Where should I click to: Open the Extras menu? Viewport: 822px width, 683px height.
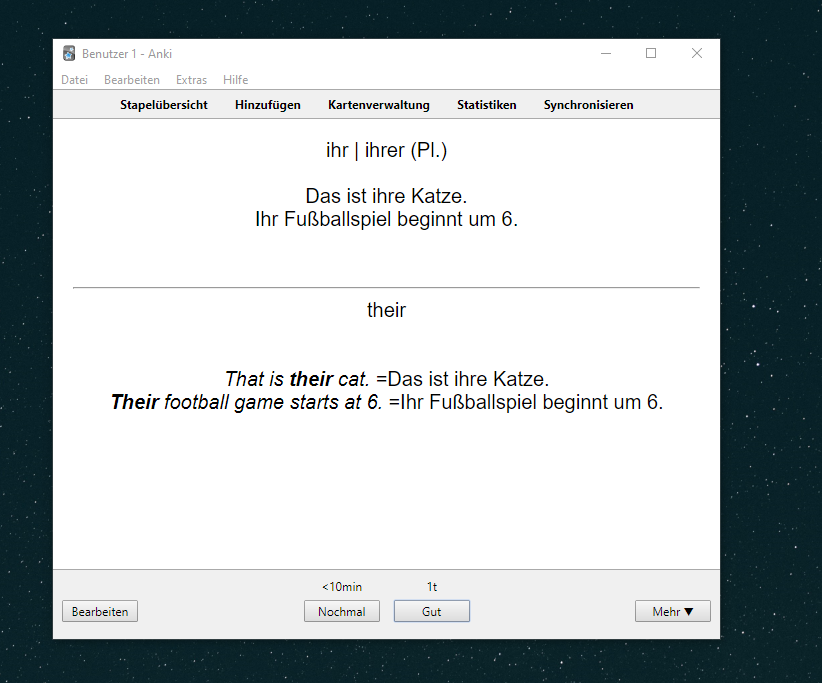click(191, 80)
